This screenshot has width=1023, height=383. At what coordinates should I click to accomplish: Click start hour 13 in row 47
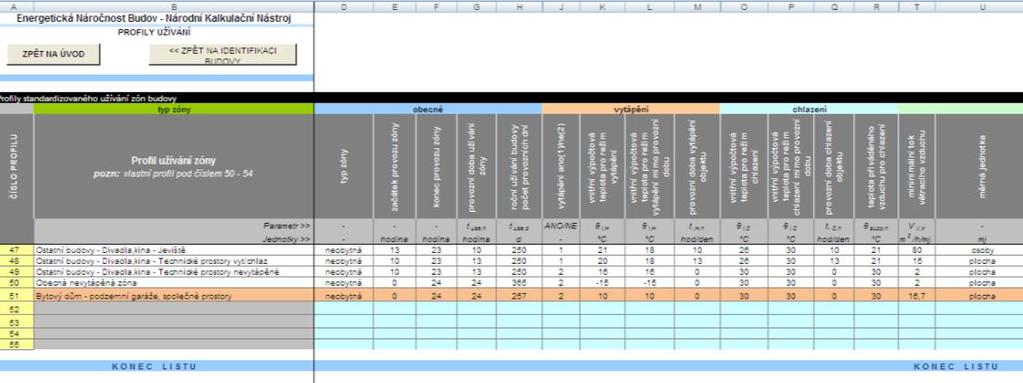[x=395, y=250]
